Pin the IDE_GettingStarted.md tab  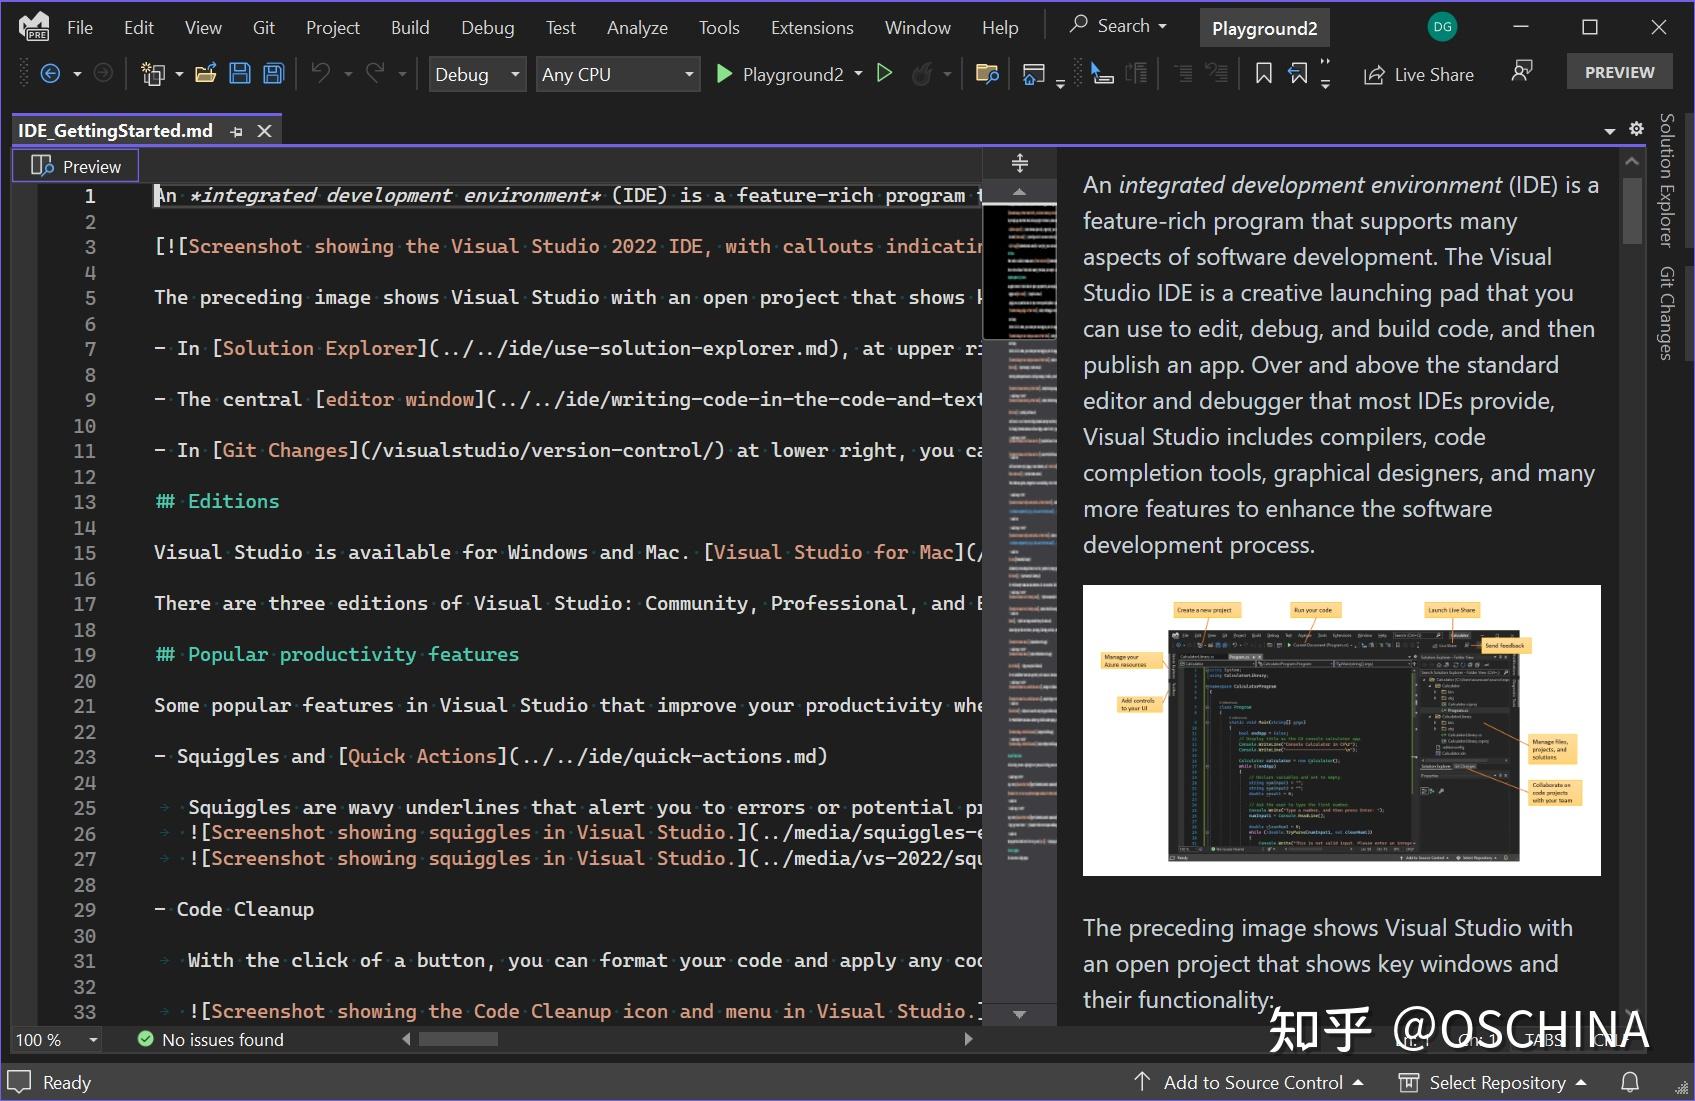(x=236, y=130)
